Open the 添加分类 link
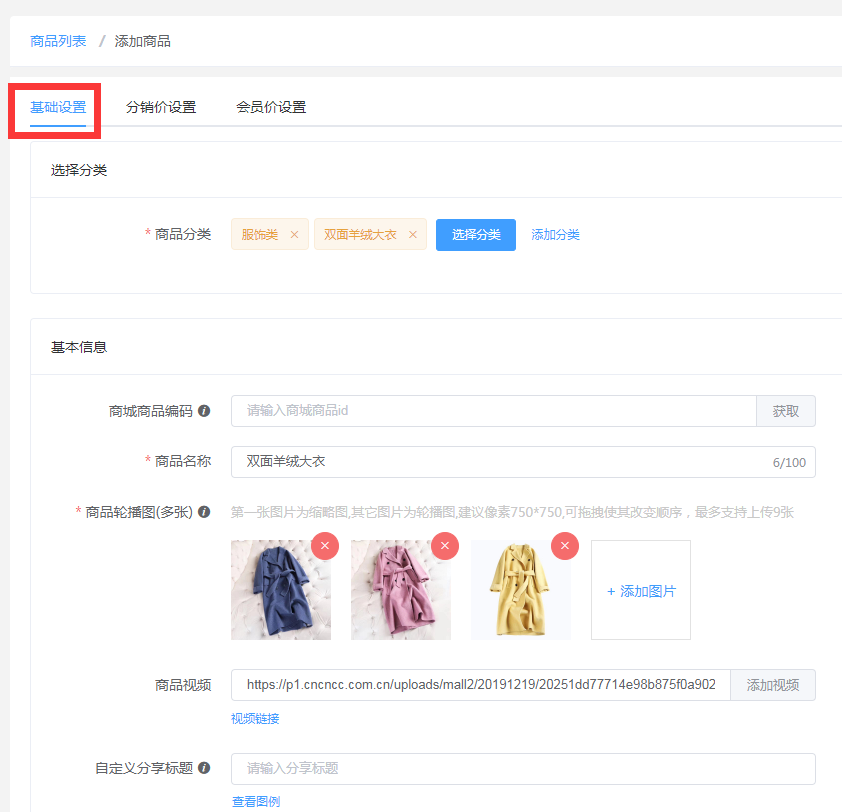 click(x=555, y=235)
